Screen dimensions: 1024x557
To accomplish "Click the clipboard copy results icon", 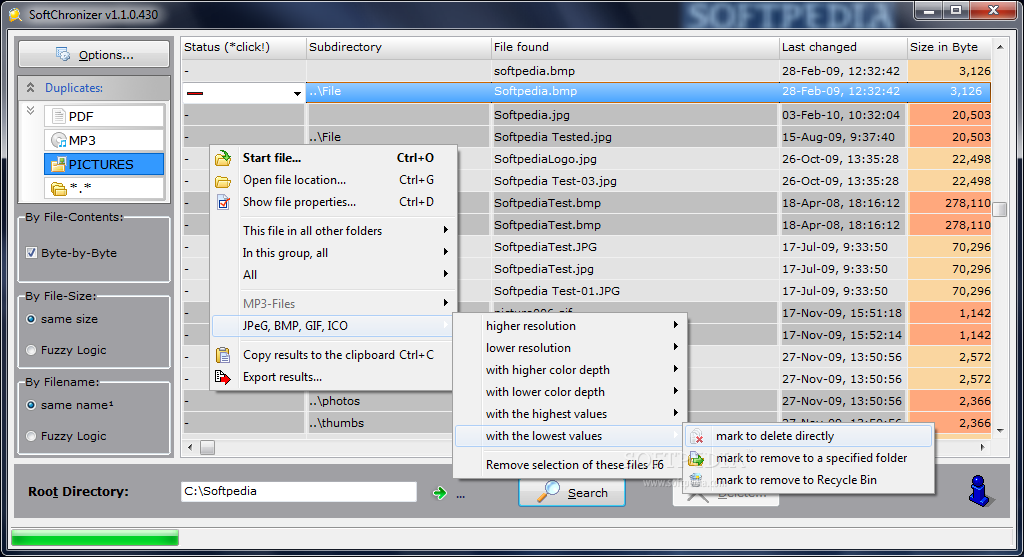I will click(x=223, y=355).
